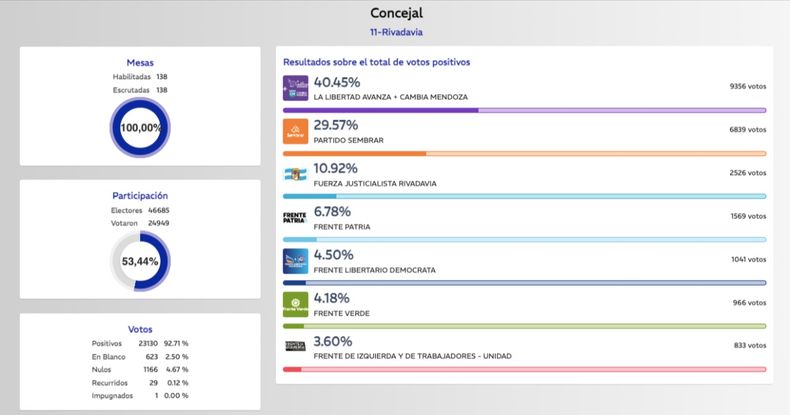Click the La Libertad Avanza party logo

click(x=295, y=87)
